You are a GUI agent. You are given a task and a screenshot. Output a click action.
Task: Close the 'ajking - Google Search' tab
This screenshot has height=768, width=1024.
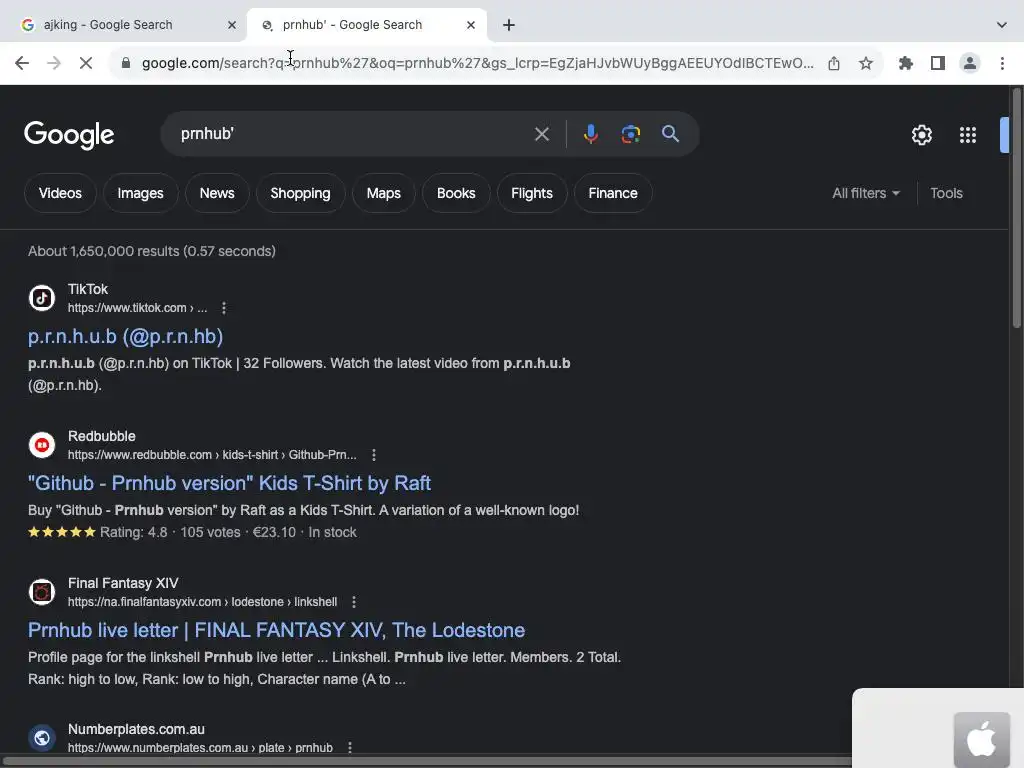(x=232, y=25)
